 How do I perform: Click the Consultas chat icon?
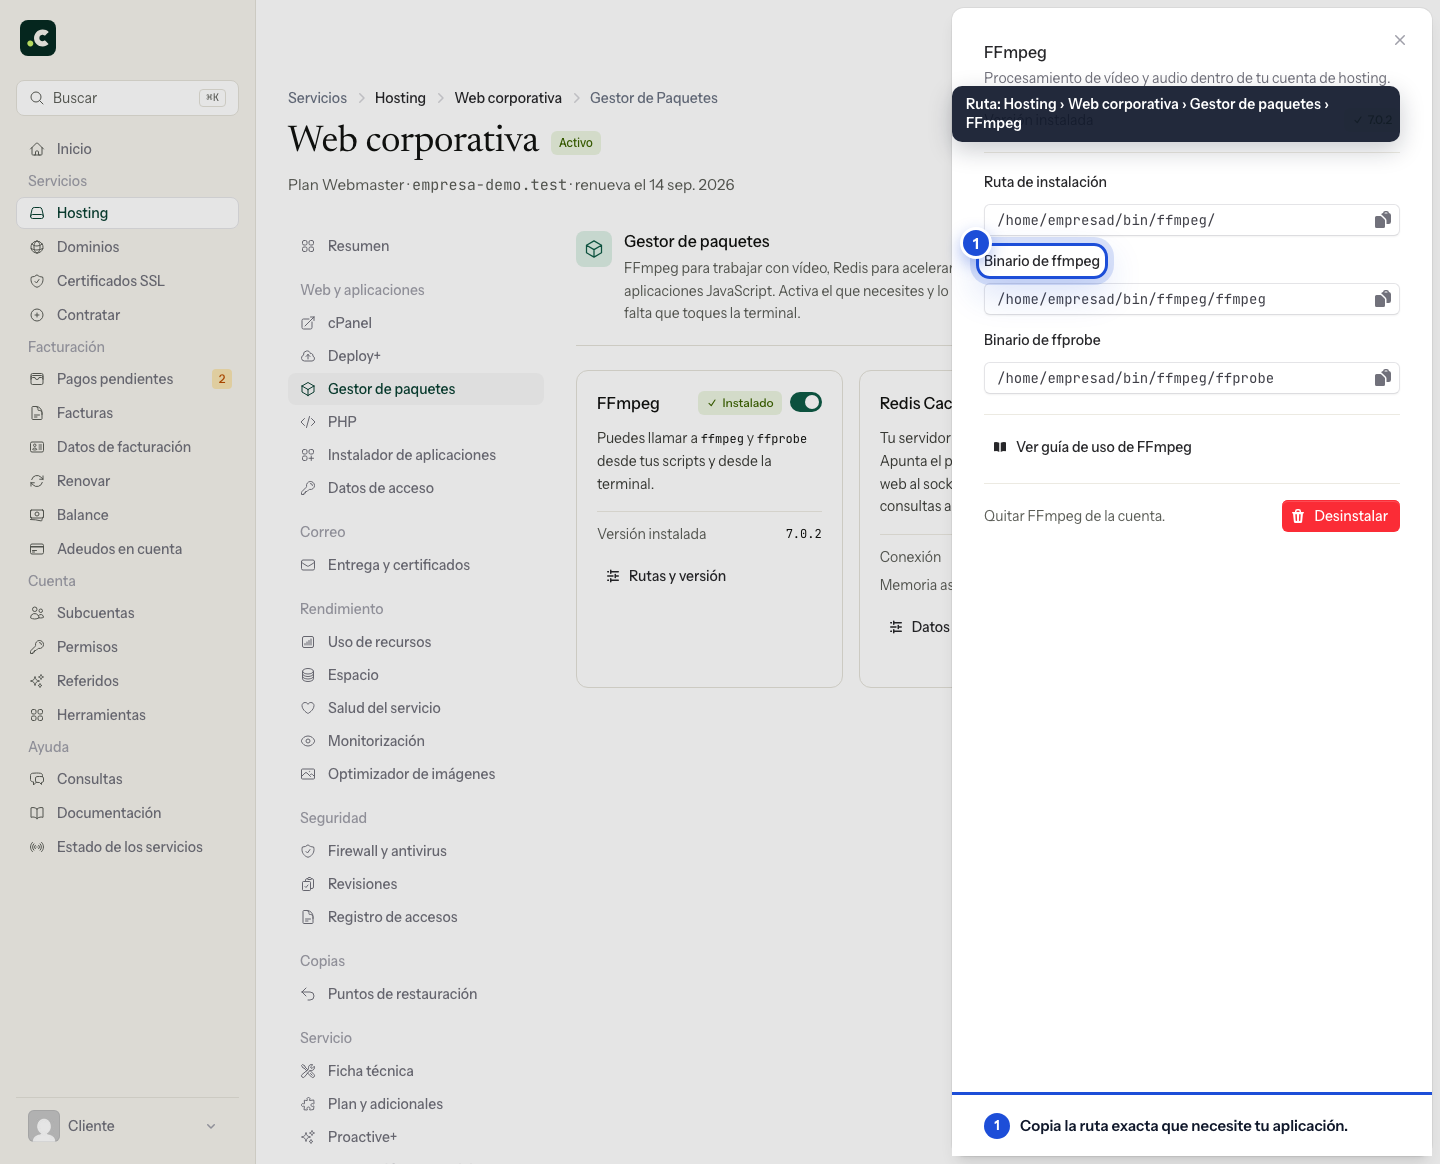pyautogui.click(x=37, y=779)
